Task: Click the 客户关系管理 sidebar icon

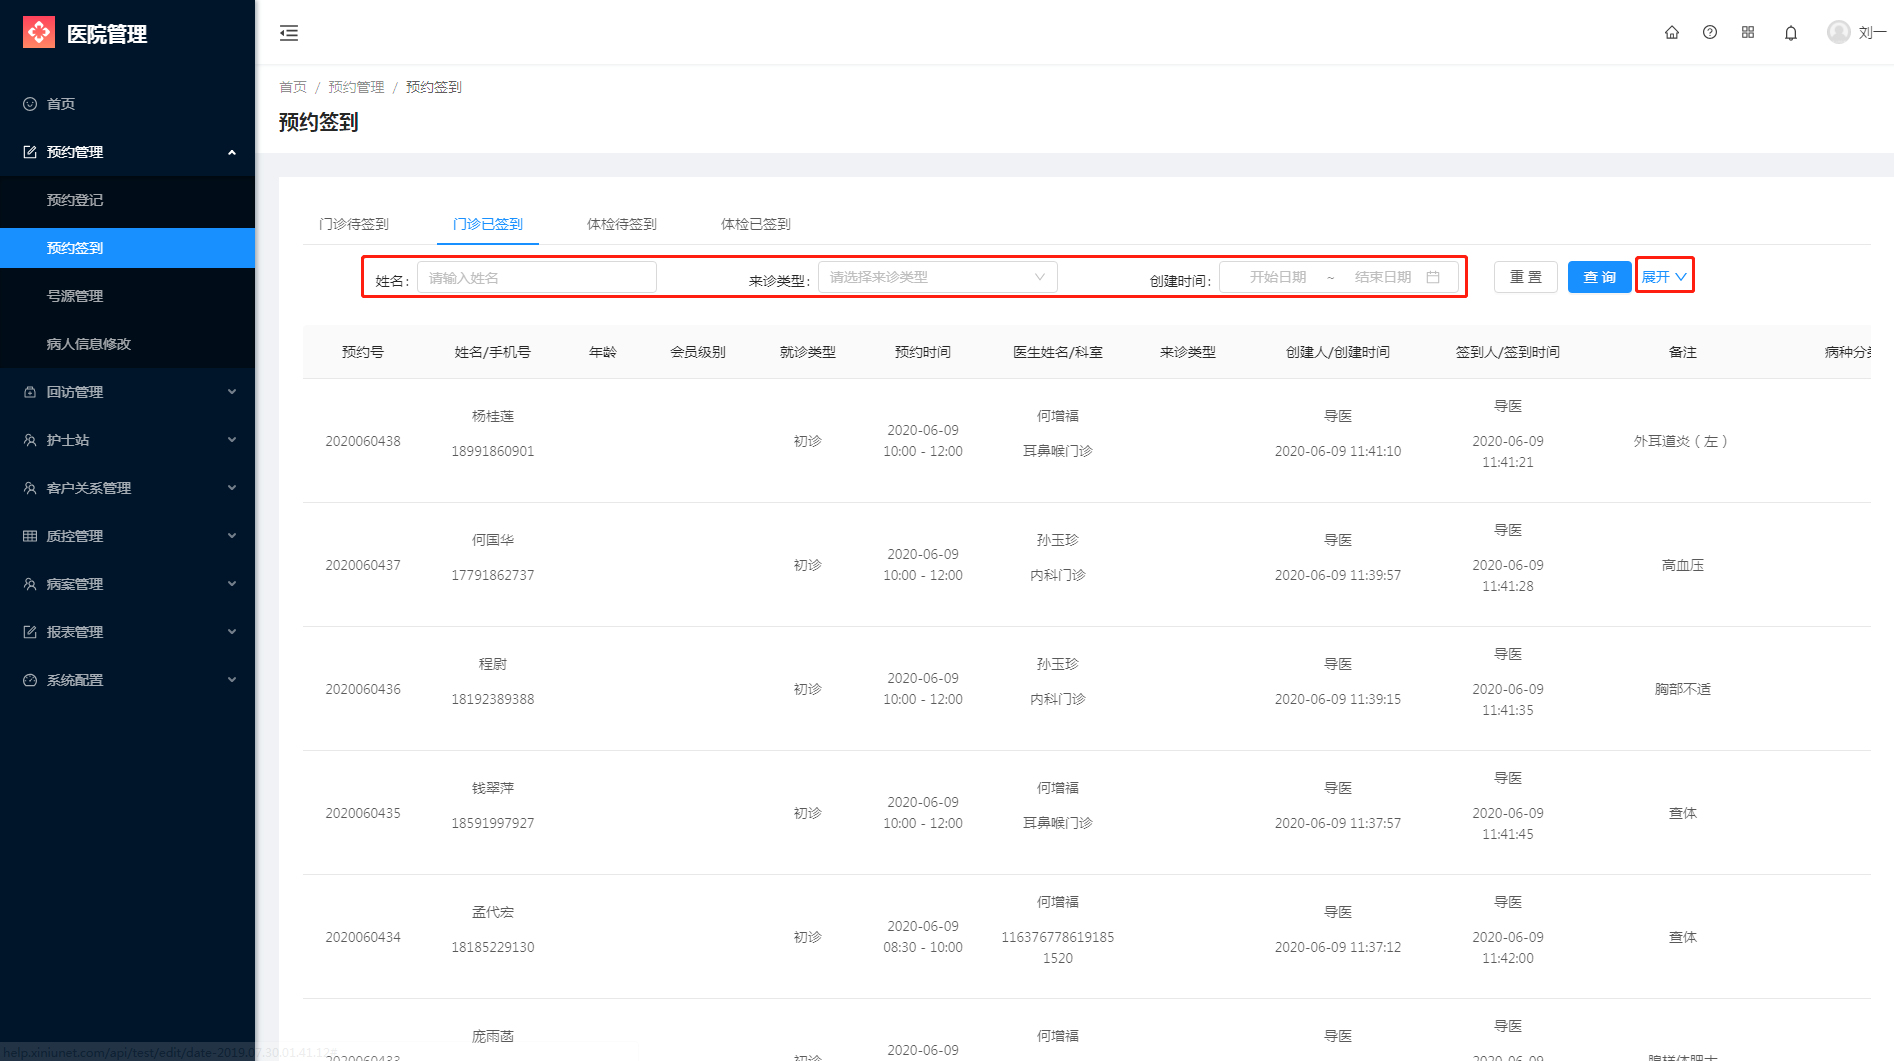Action: tap(30, 488)
